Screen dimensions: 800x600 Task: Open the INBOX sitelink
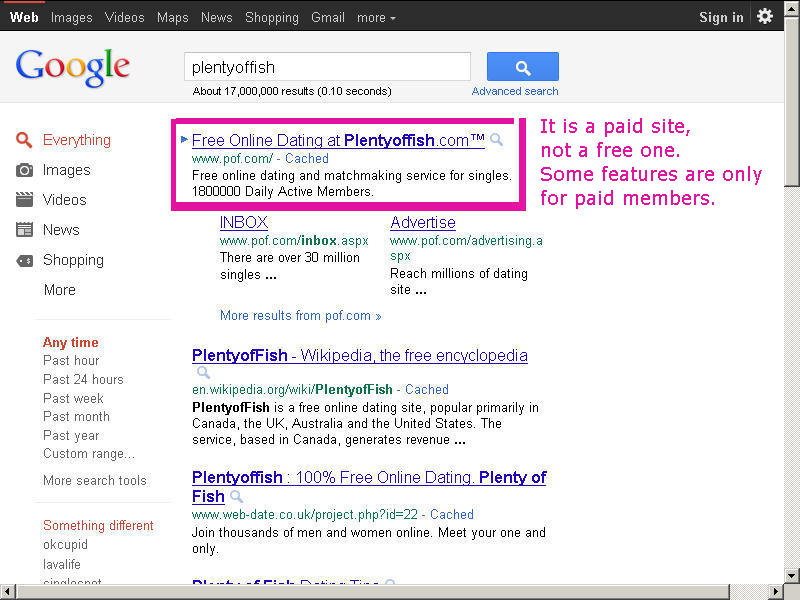click(244, 222)
